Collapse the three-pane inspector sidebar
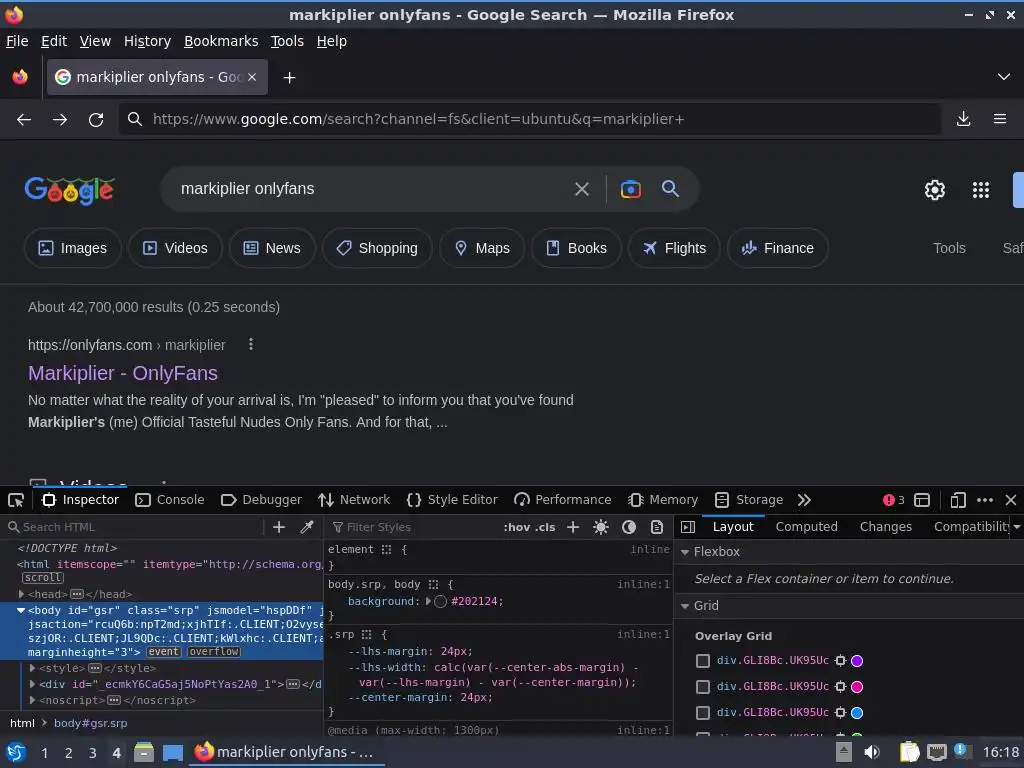The width and height of the screenshot is (1024, 768). point(688,527)
